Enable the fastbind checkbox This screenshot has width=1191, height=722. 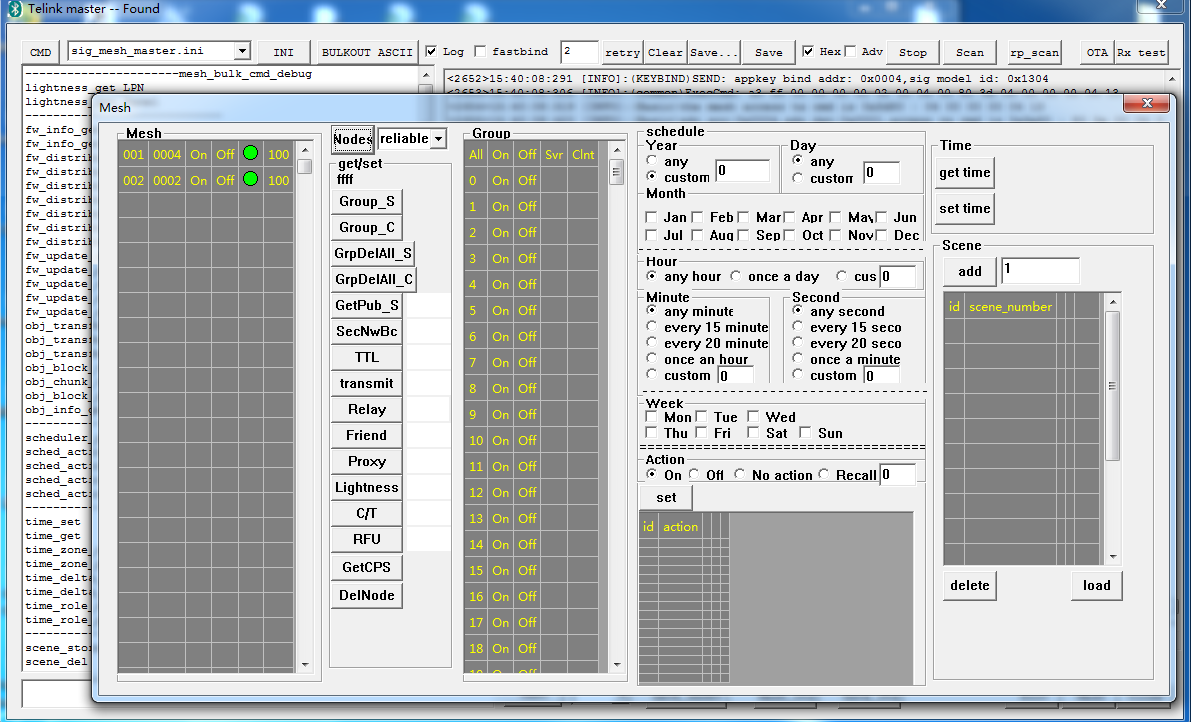click(480, 52)
